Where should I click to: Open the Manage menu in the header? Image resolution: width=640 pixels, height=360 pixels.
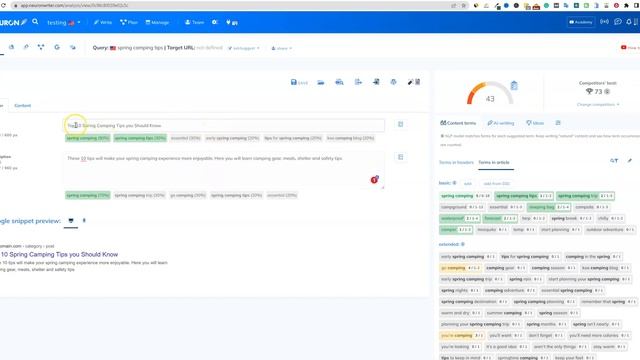[x=157, y=22]
